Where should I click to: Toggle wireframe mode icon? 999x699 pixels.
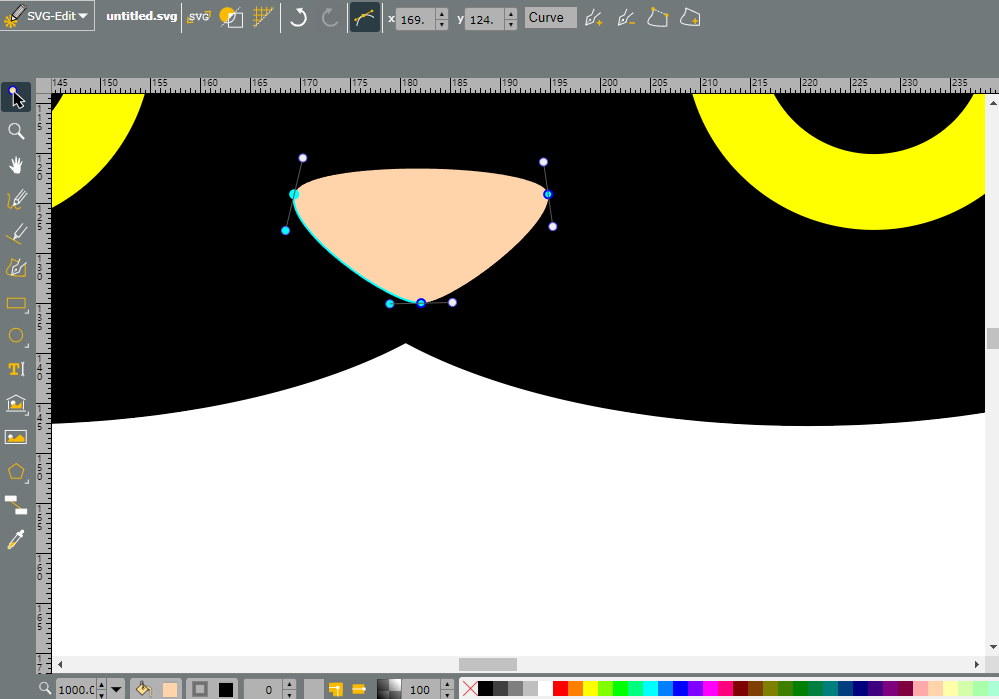(x=231, y=17)
